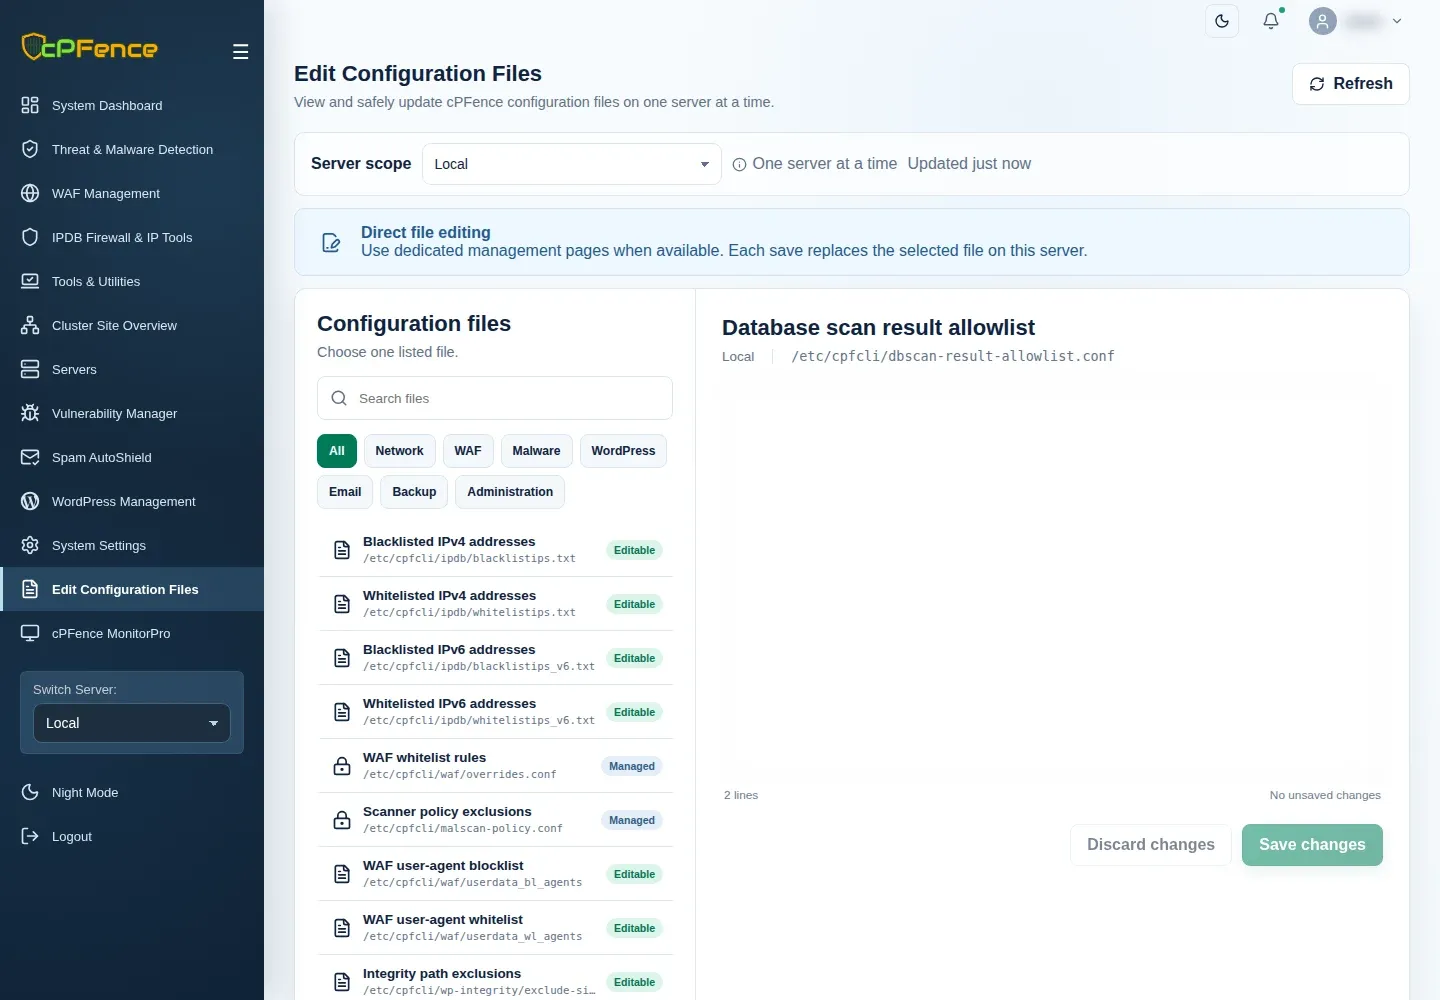This screenshot has height=1000, width=1440.
Task: Click the Logout arrow icon
Action: [x=30, y=836]
